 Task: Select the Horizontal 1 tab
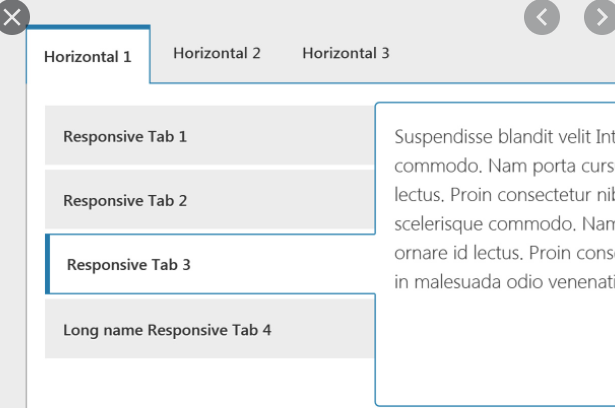pos(88,57)
